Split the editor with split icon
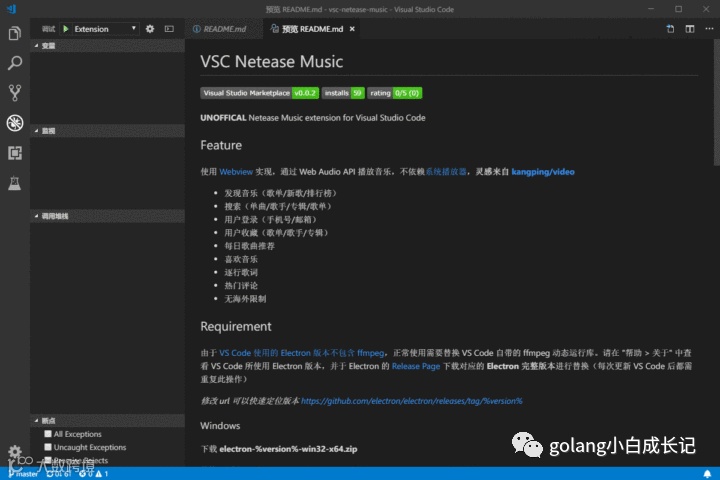Viewport: 720px width, 480px height. pyautogui.click(x=690, y=29)
